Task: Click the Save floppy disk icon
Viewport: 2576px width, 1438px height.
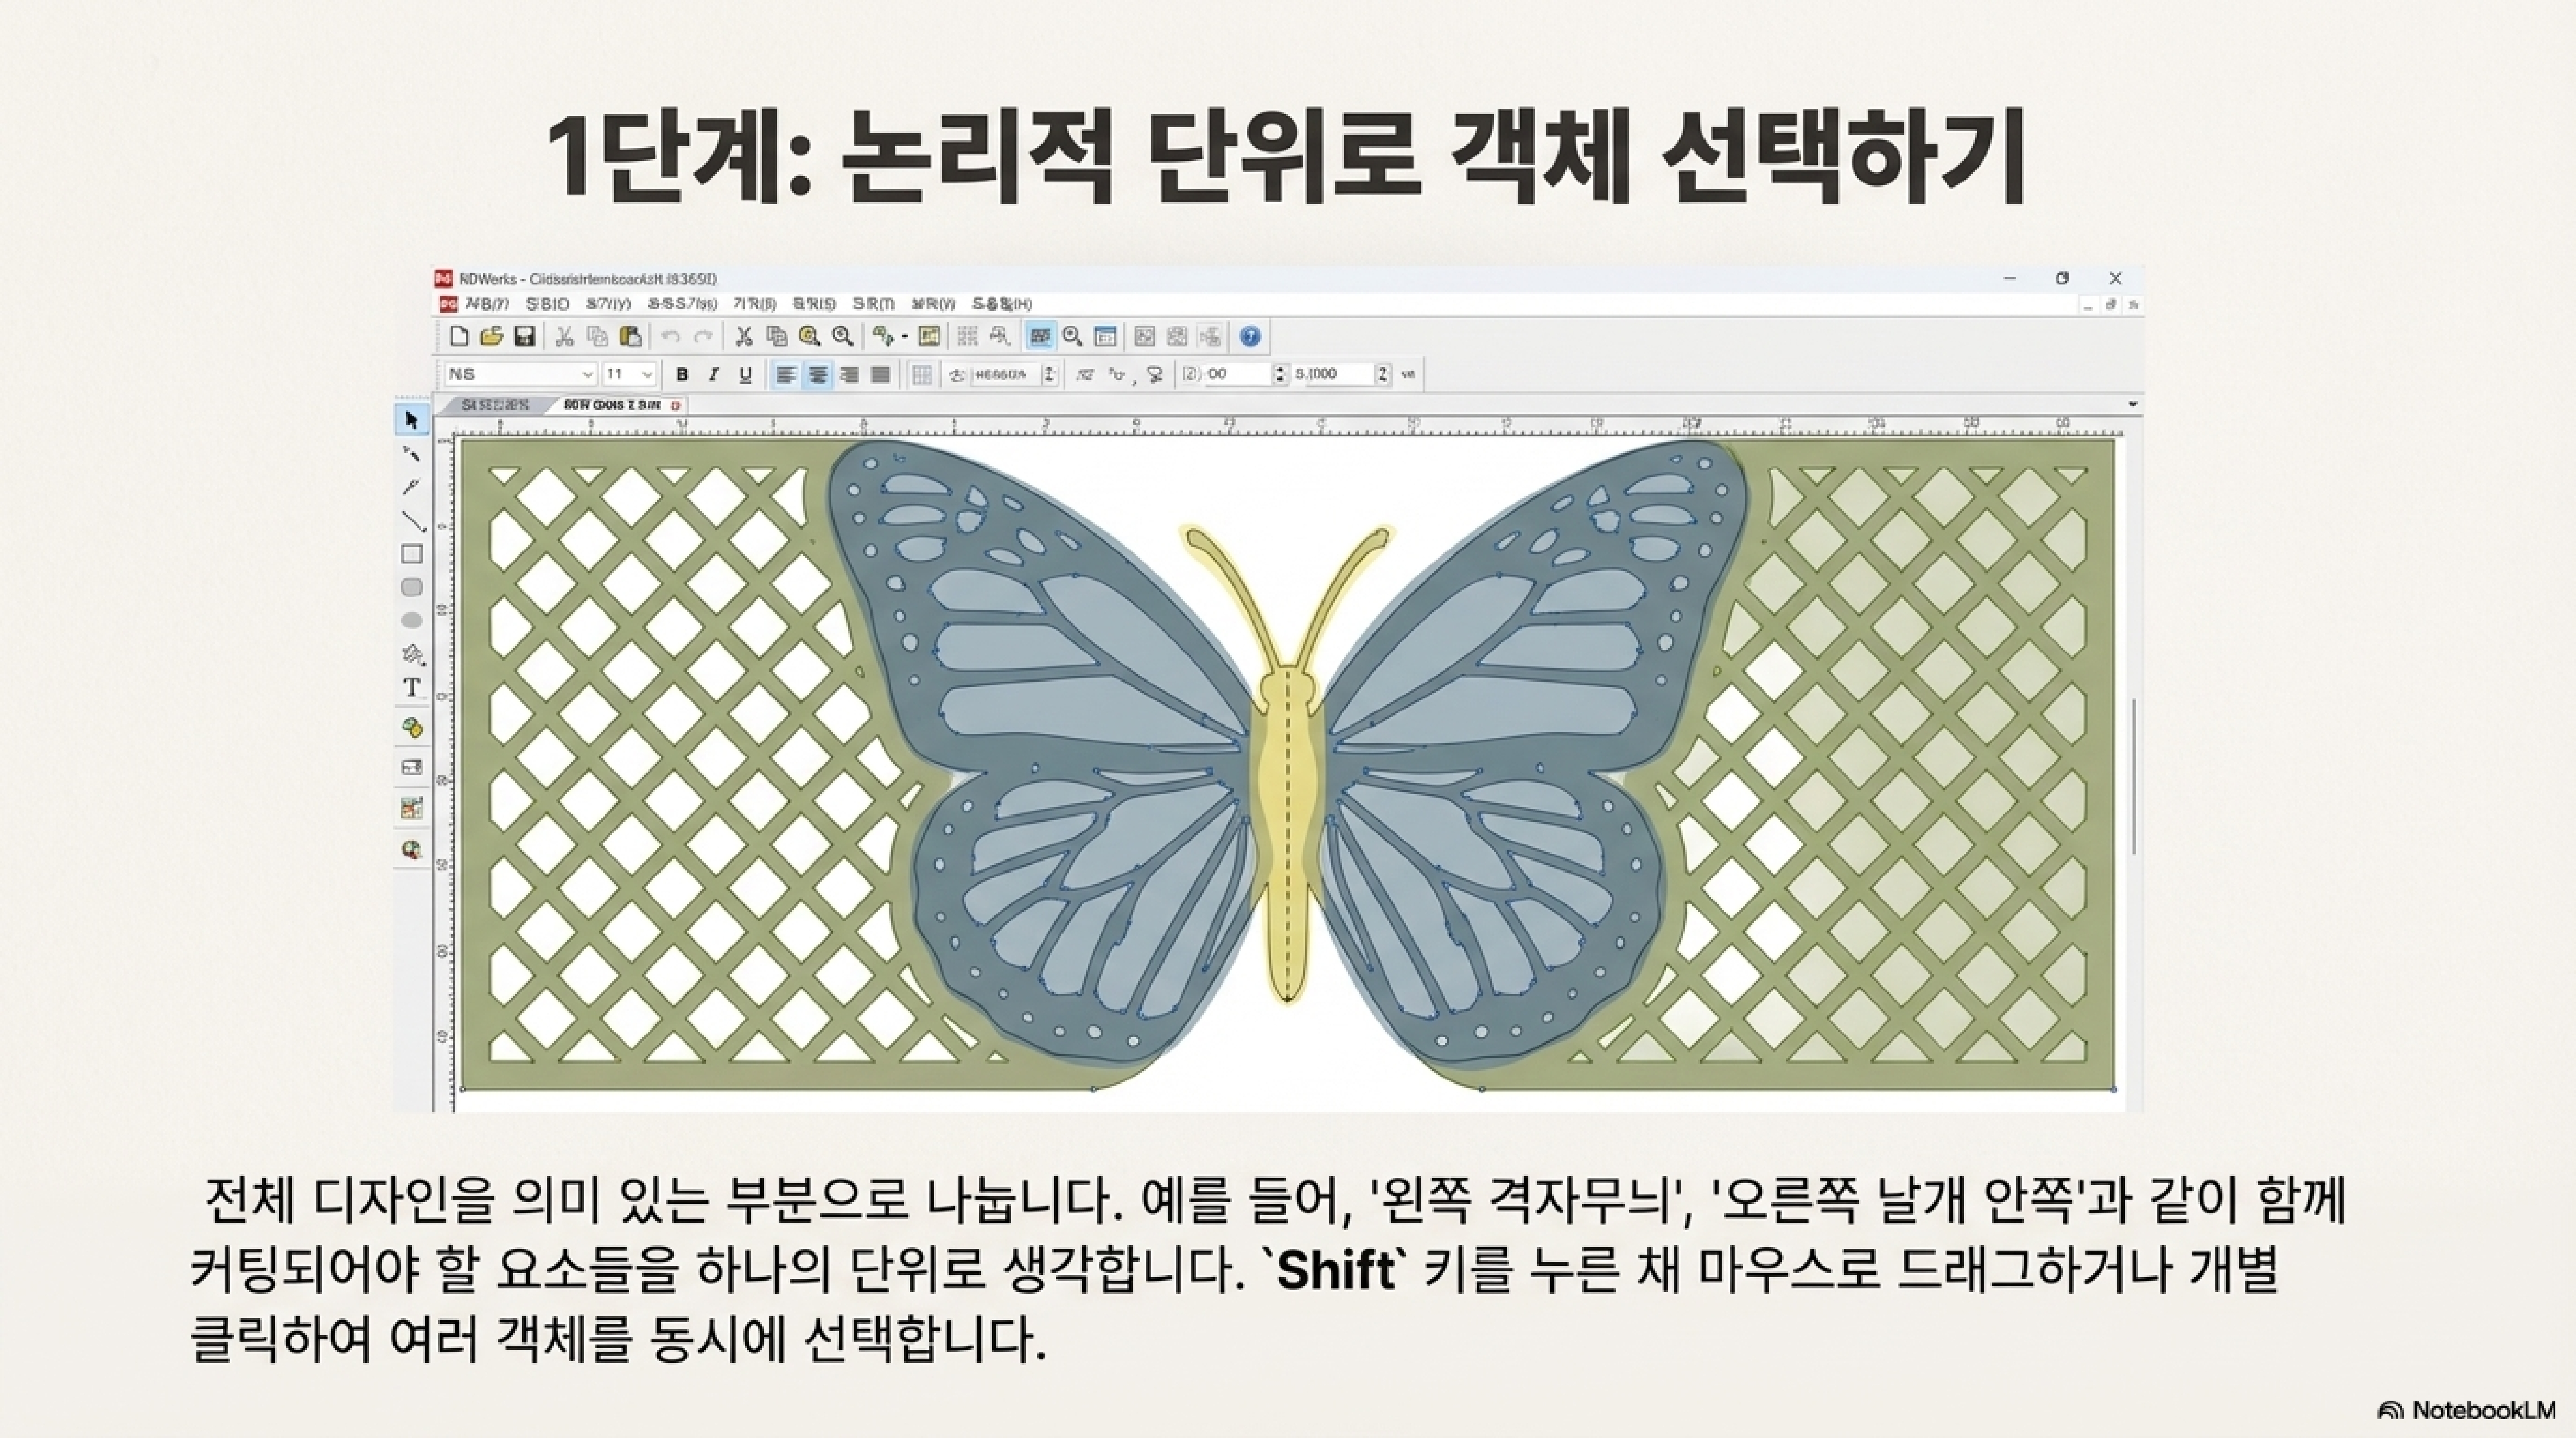Action: pyautogui.click(x=524, y=337)
